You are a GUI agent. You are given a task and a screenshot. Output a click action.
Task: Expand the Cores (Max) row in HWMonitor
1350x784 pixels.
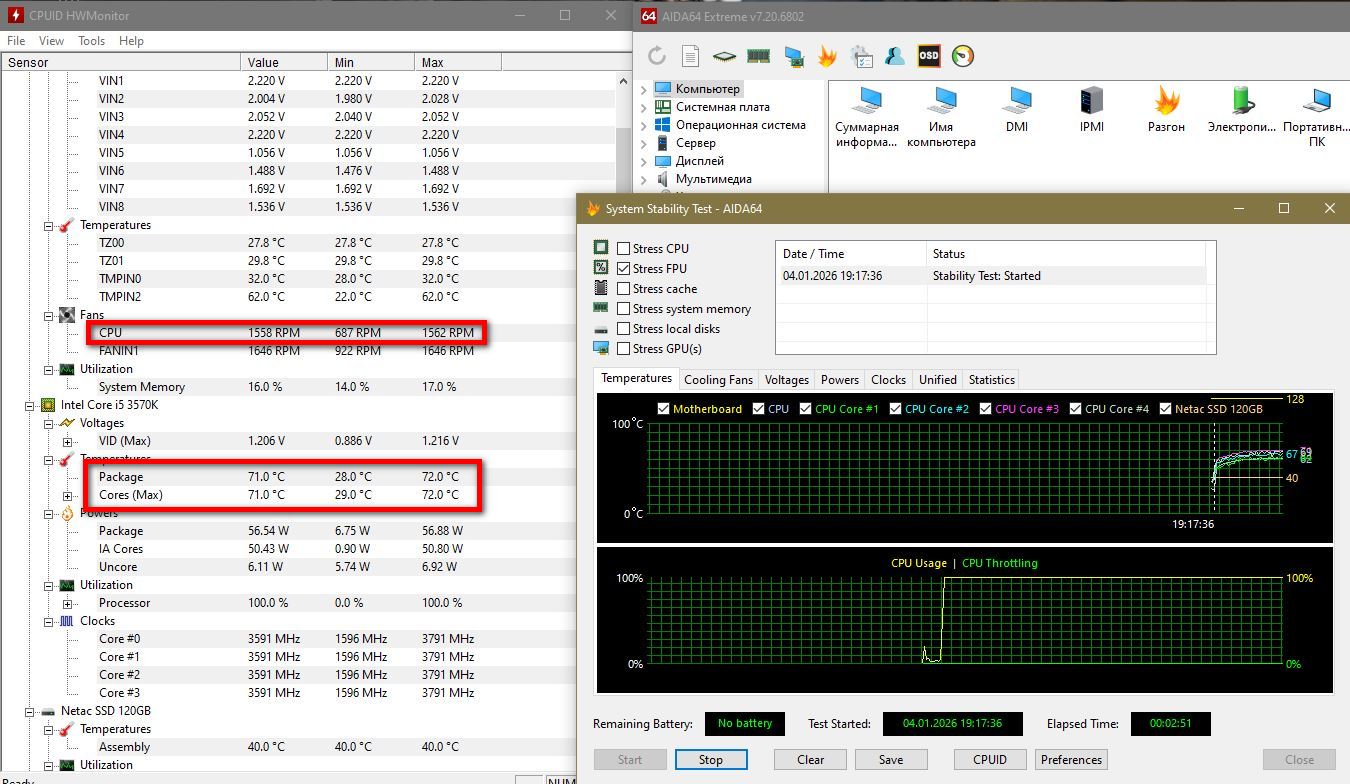[67, 495]
